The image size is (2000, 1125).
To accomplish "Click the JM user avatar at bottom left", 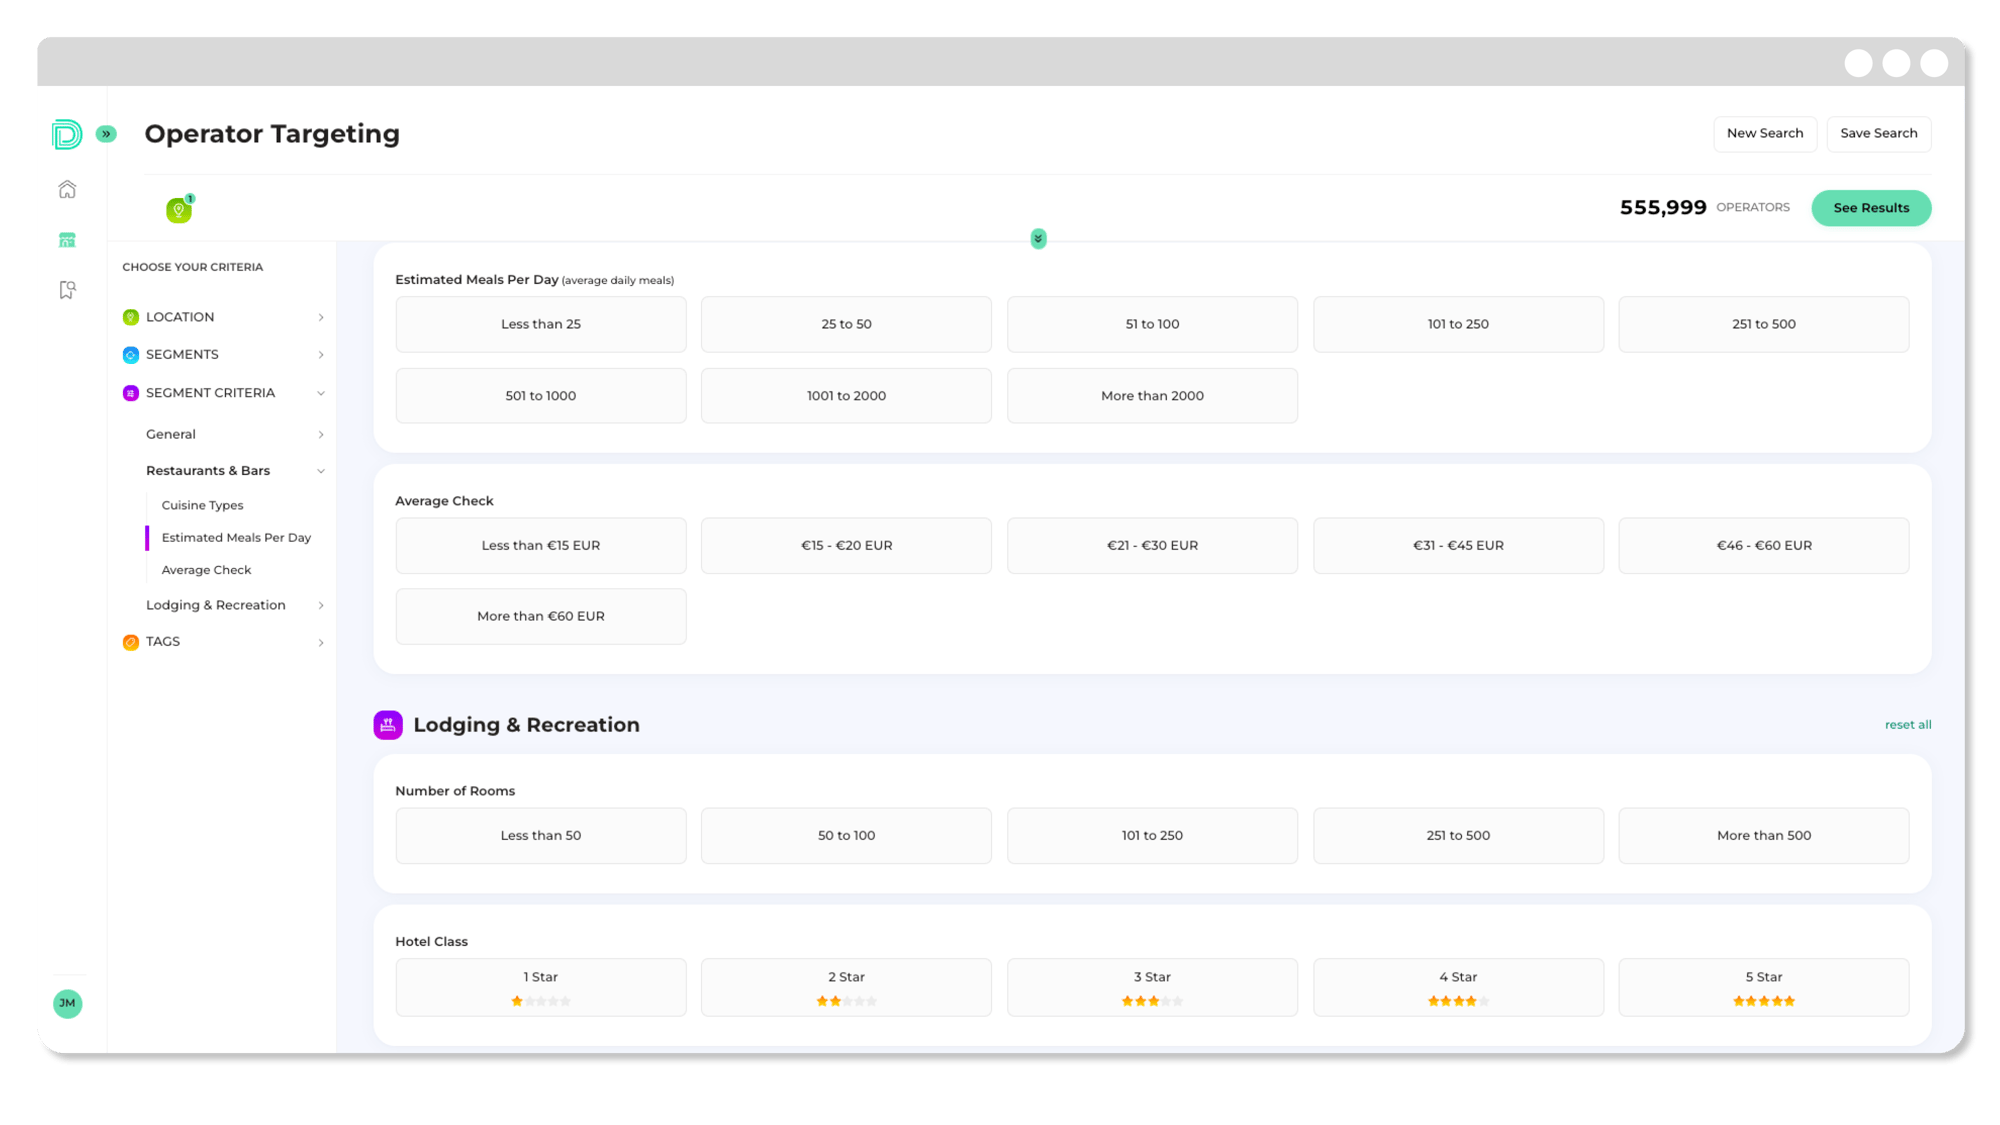I will (x=68, y=1004).
